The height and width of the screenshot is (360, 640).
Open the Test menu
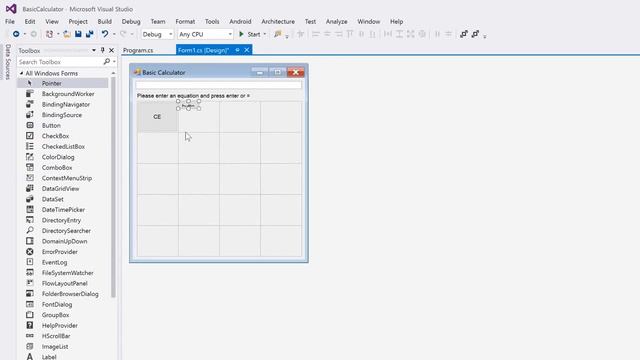[x=310, y=22]
